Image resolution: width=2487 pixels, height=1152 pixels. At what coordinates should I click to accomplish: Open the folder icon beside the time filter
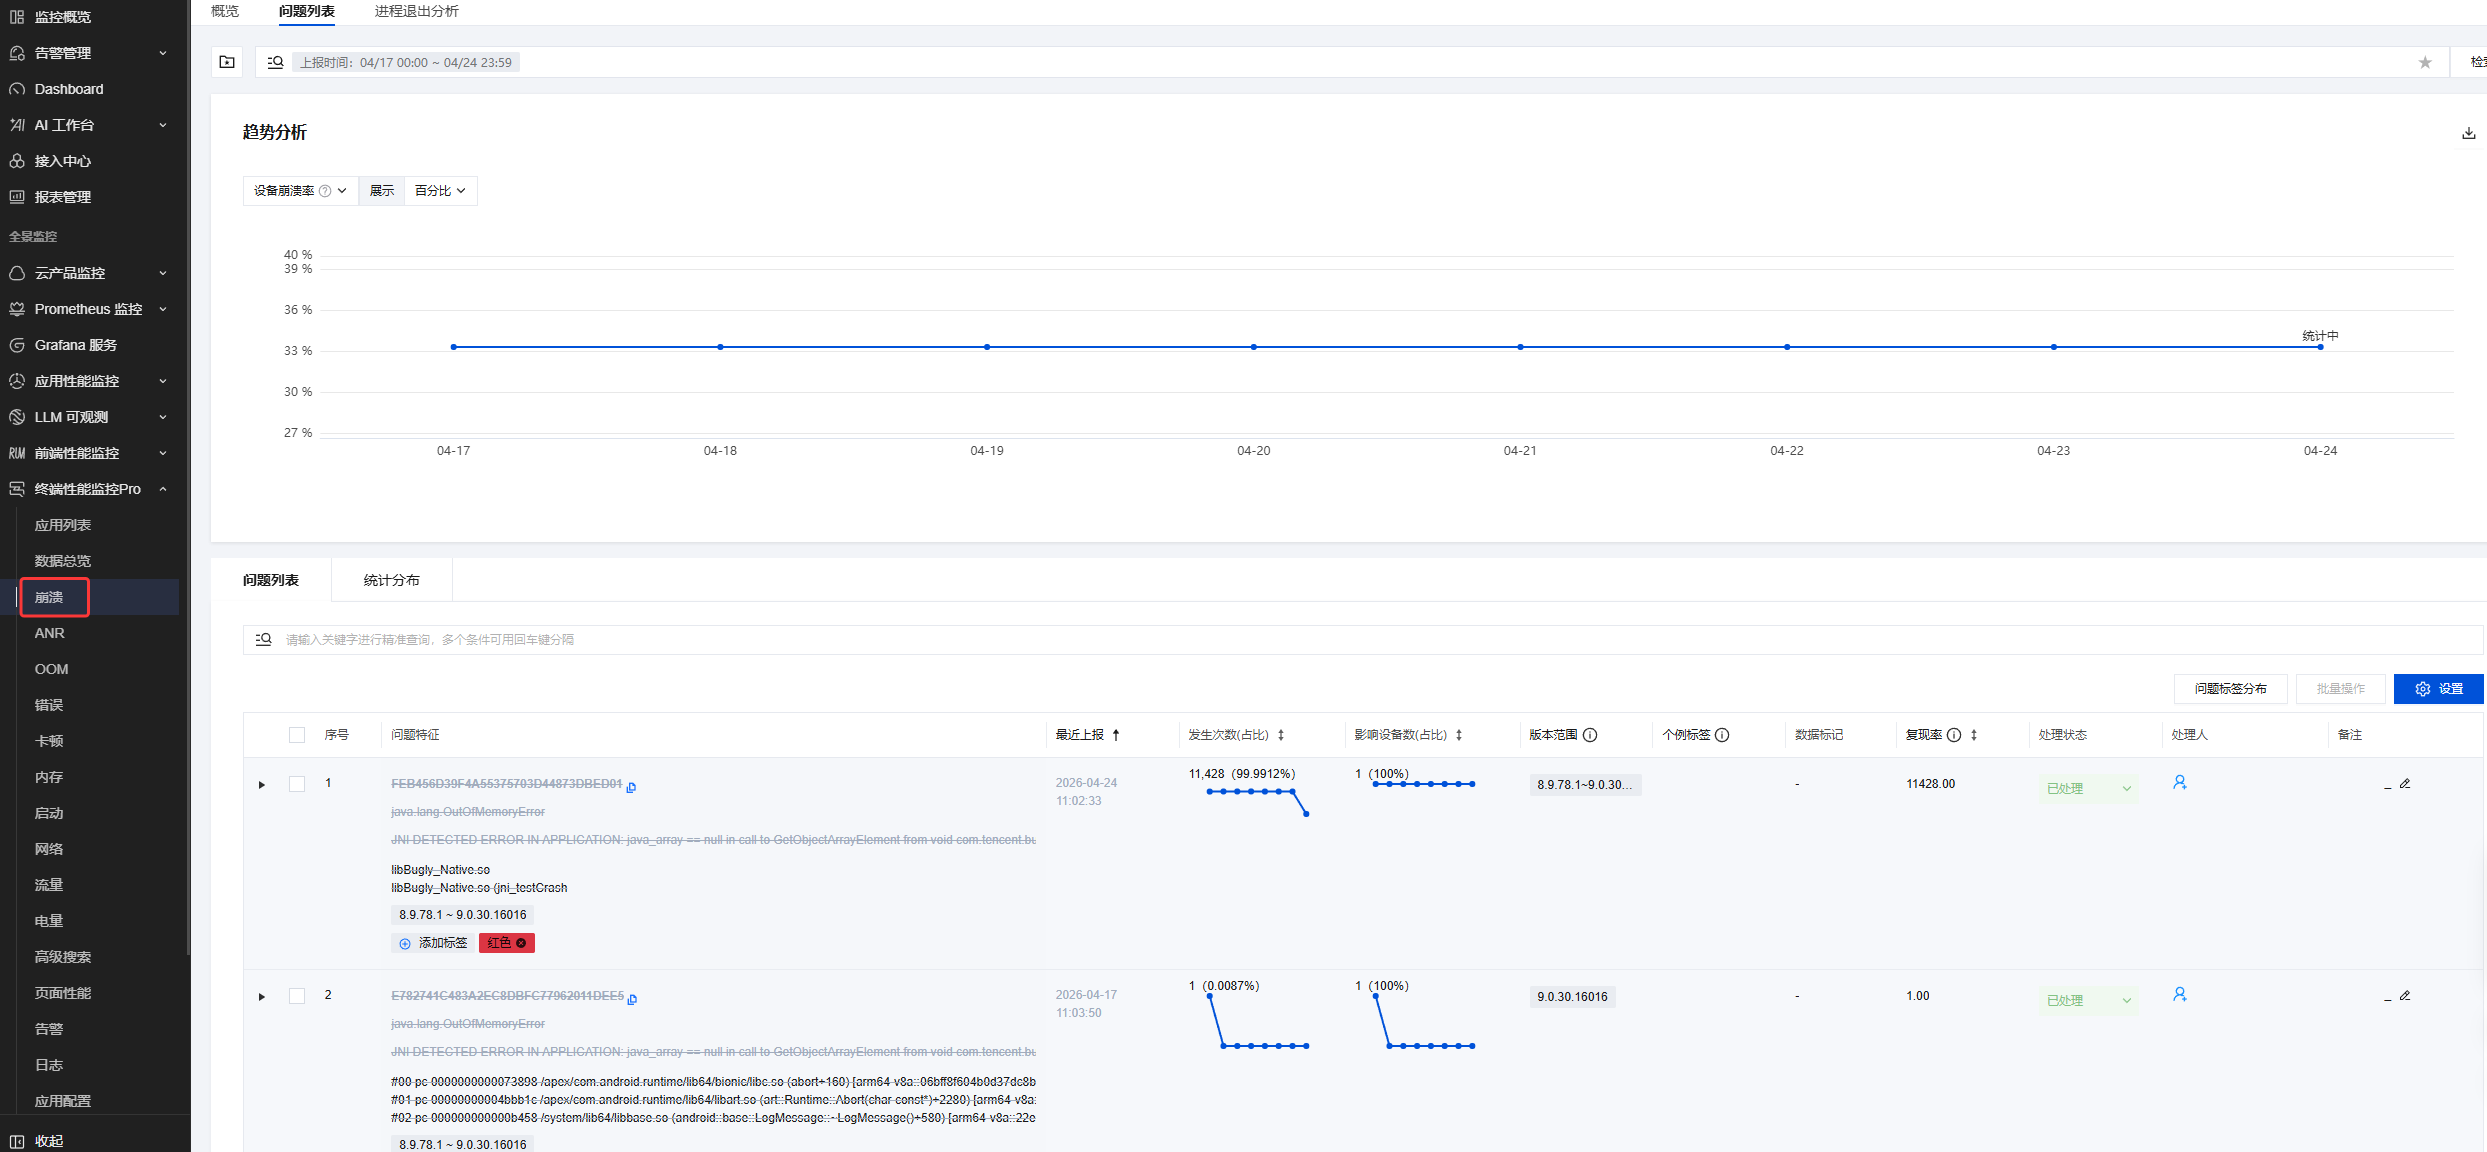227,62
